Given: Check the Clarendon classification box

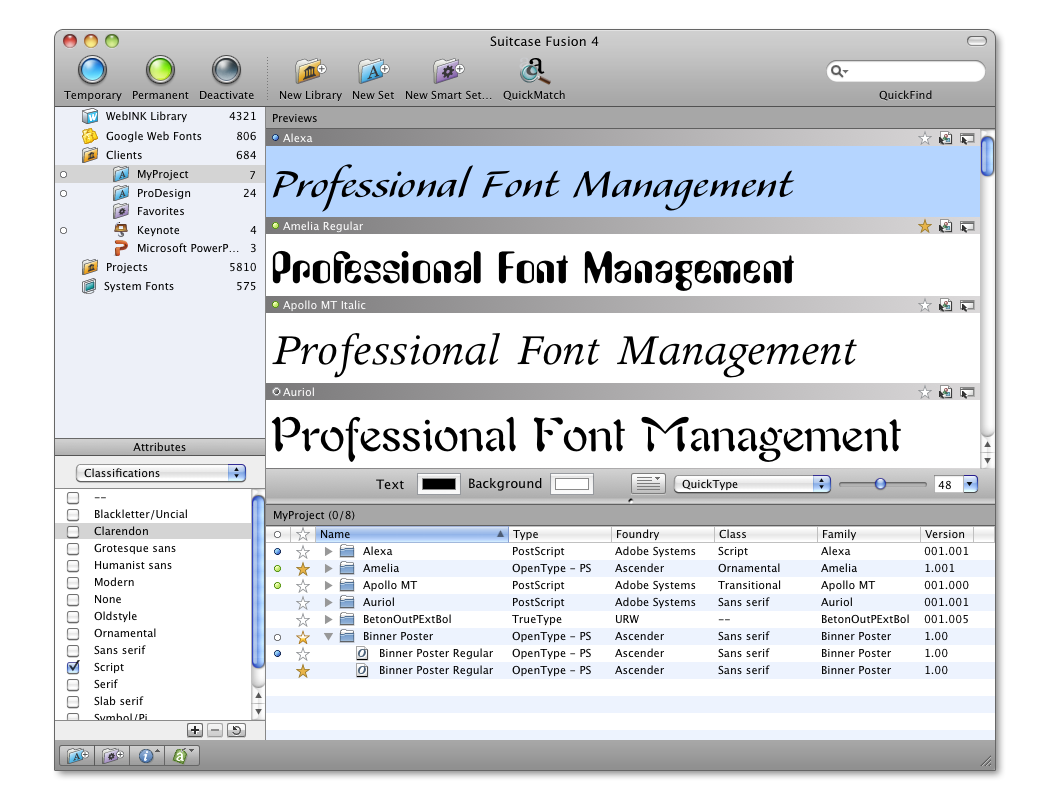Looking at the screenshot, I should click(x=73, y=532).
